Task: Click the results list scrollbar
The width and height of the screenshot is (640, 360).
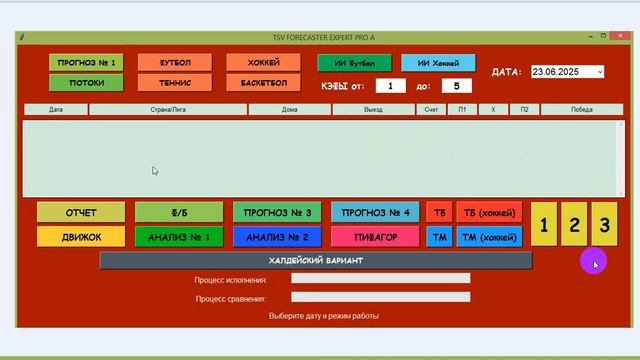Action: [x=621, y=159]
